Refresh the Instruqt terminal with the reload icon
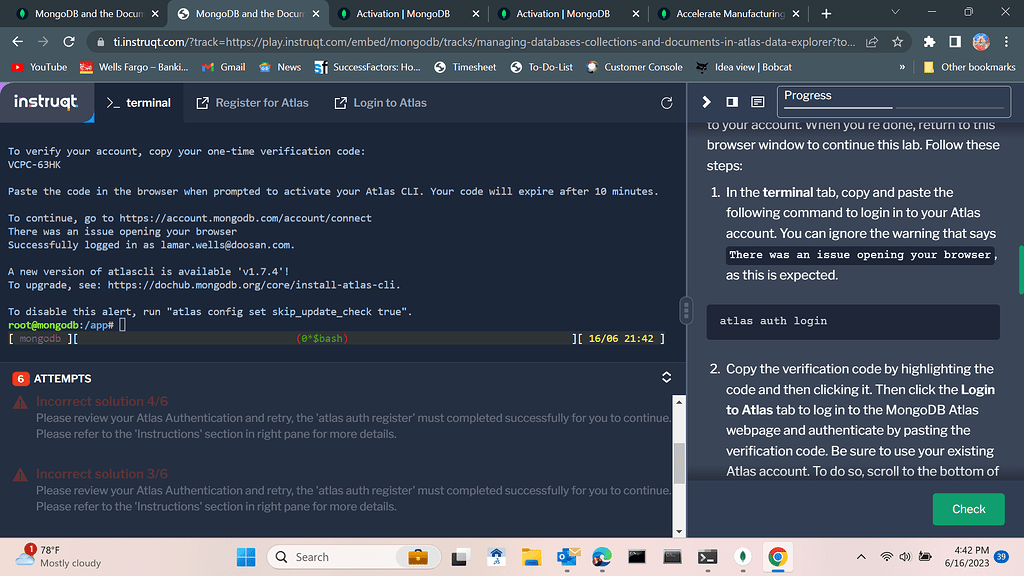1024x576 pixels. pos(667,103)
